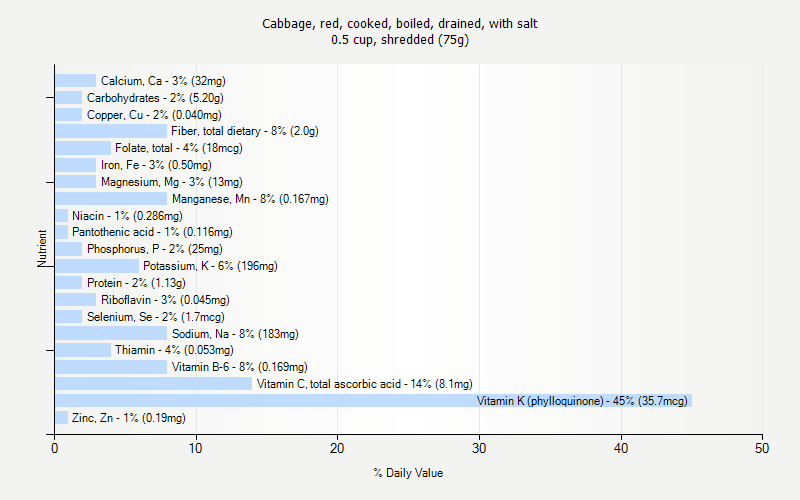Image resolution: width=800 pixels, height=500 pixels.
Task: Click the blue bar beside Vitamin C
Action: tap(154, 384)
